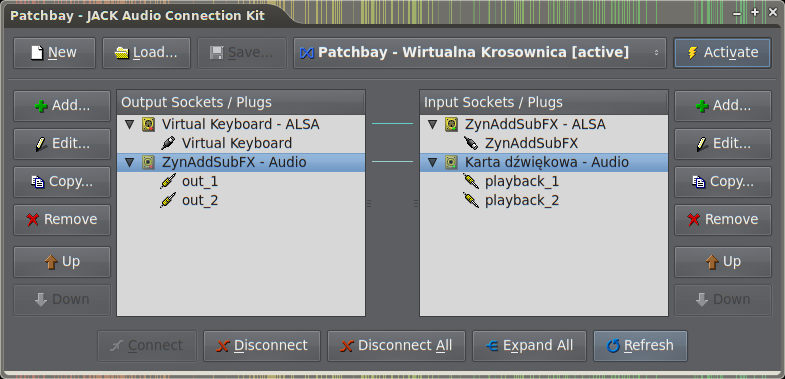Create a New patchbay definition
Viewport: 785px width, 379px height.
[x=54, y=53]
